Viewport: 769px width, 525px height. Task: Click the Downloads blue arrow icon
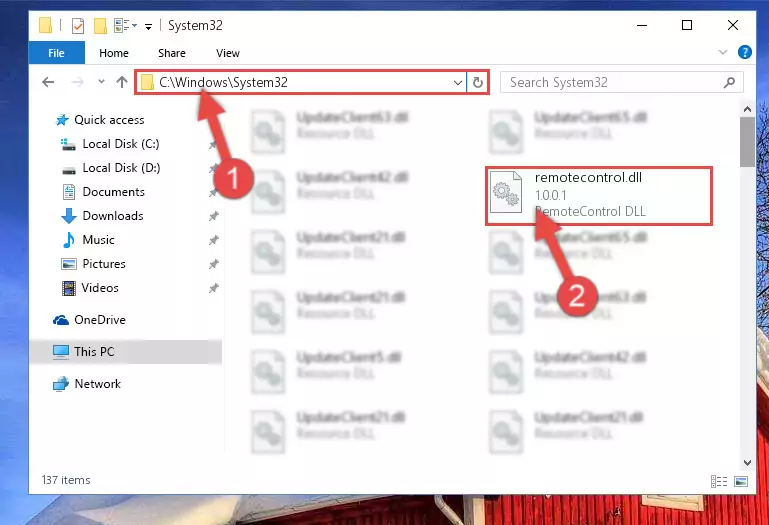click(69, 216)
